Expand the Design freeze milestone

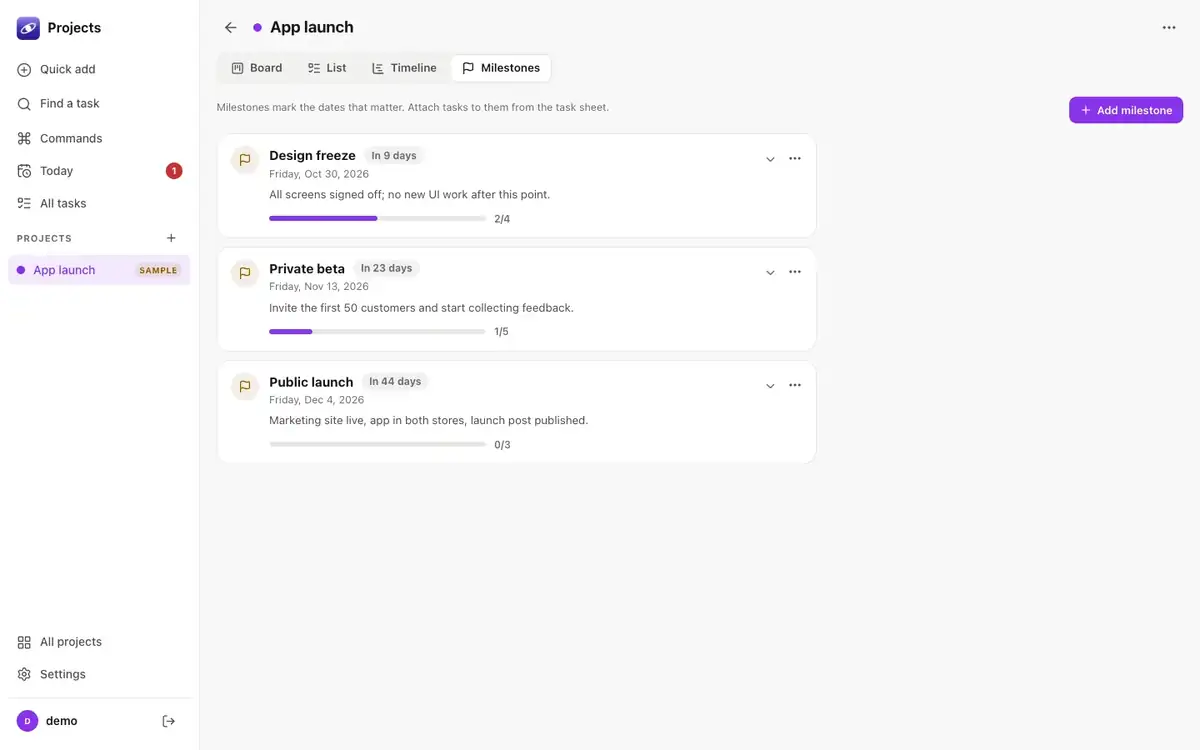(x=770, y=159)
